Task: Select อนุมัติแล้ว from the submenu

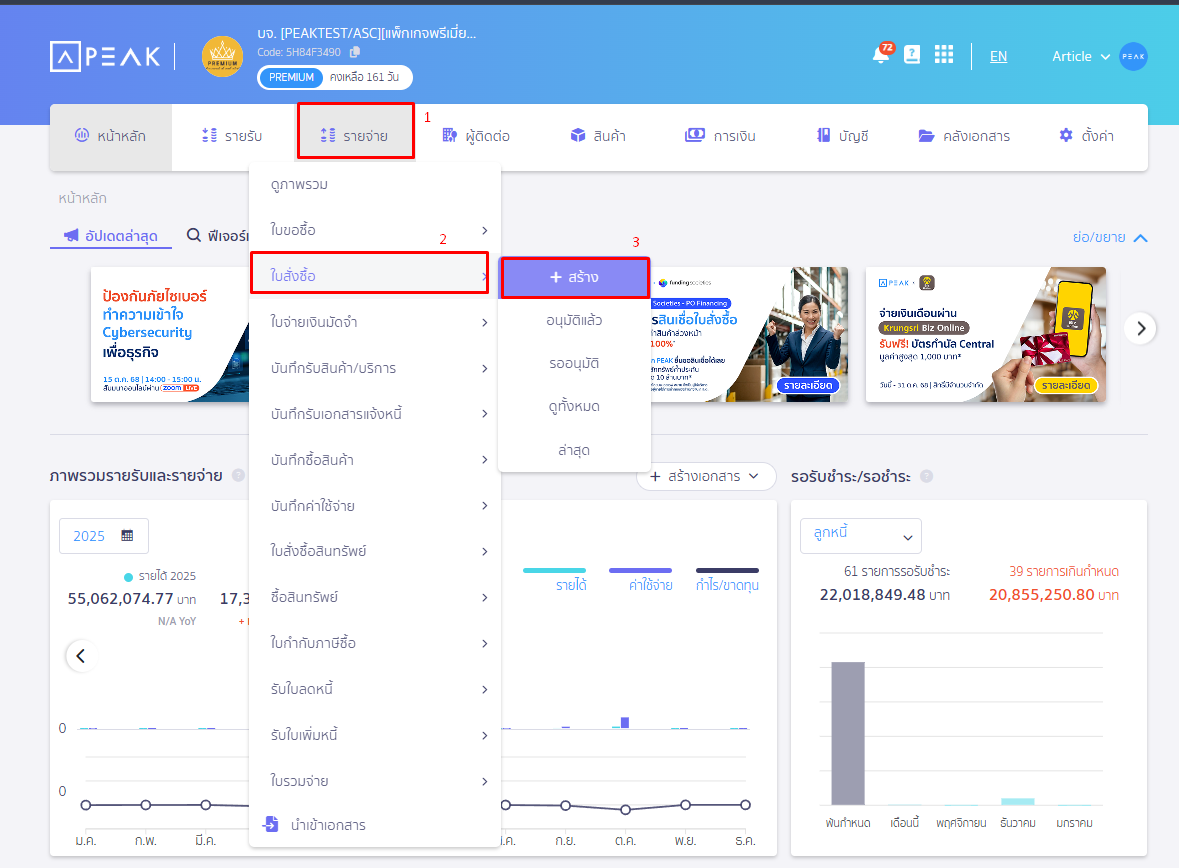Action: coord(574,320)
